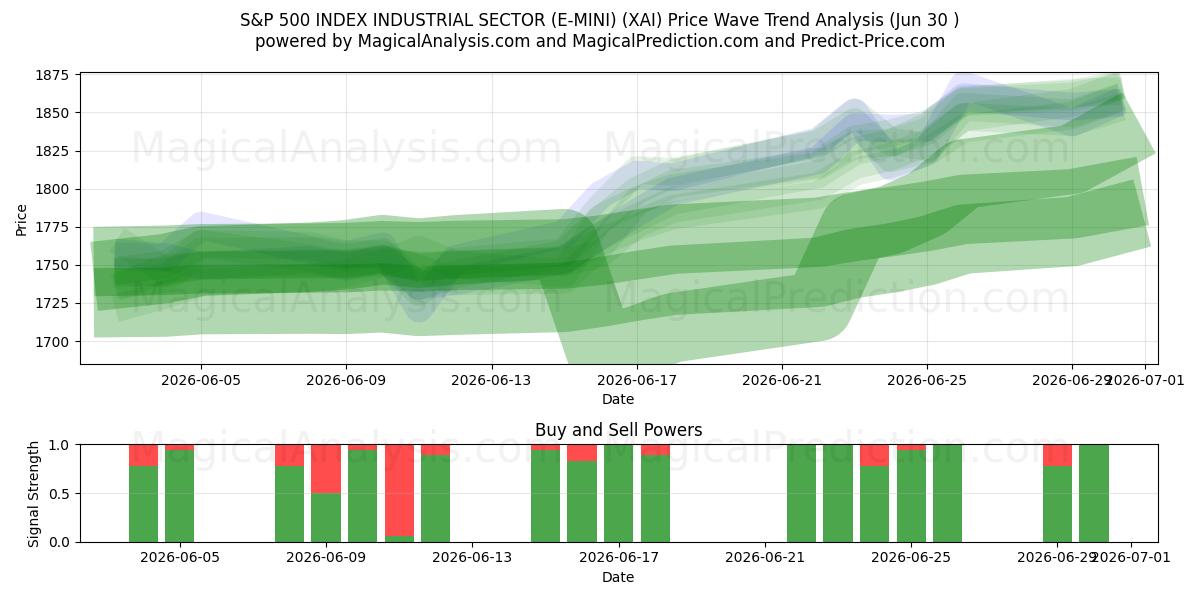1200x600 pixels.
Task: Click the 'Buy and Sell Powers' chart title
Action: click(618, 430)
